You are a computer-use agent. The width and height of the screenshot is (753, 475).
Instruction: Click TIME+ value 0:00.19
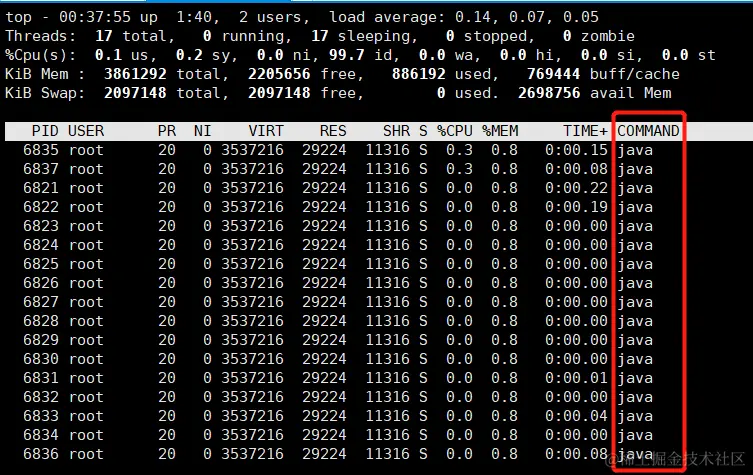pyautogui.click(x=576, y=207)
